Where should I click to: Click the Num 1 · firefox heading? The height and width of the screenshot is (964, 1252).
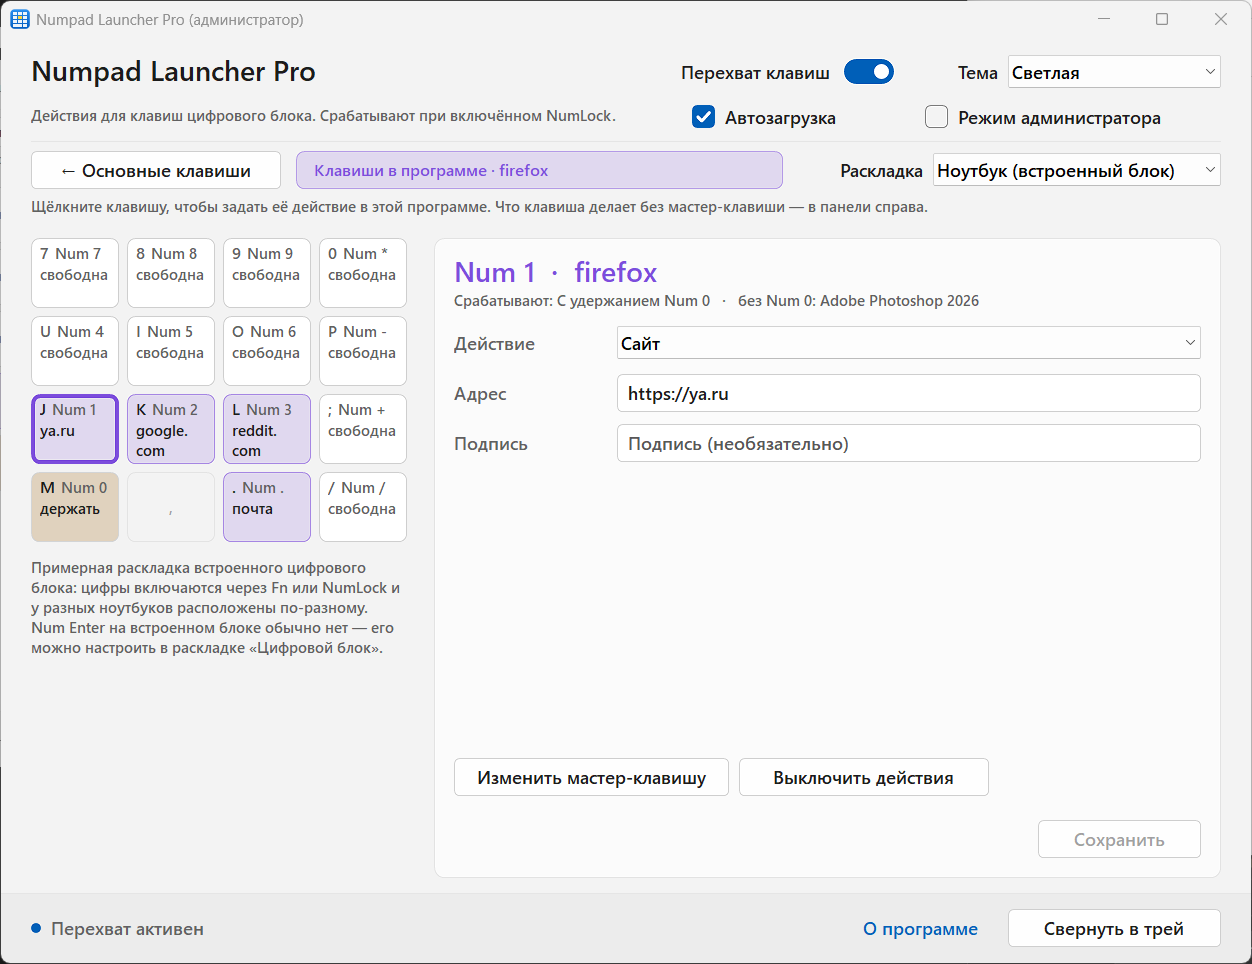(x=556, y=272)
